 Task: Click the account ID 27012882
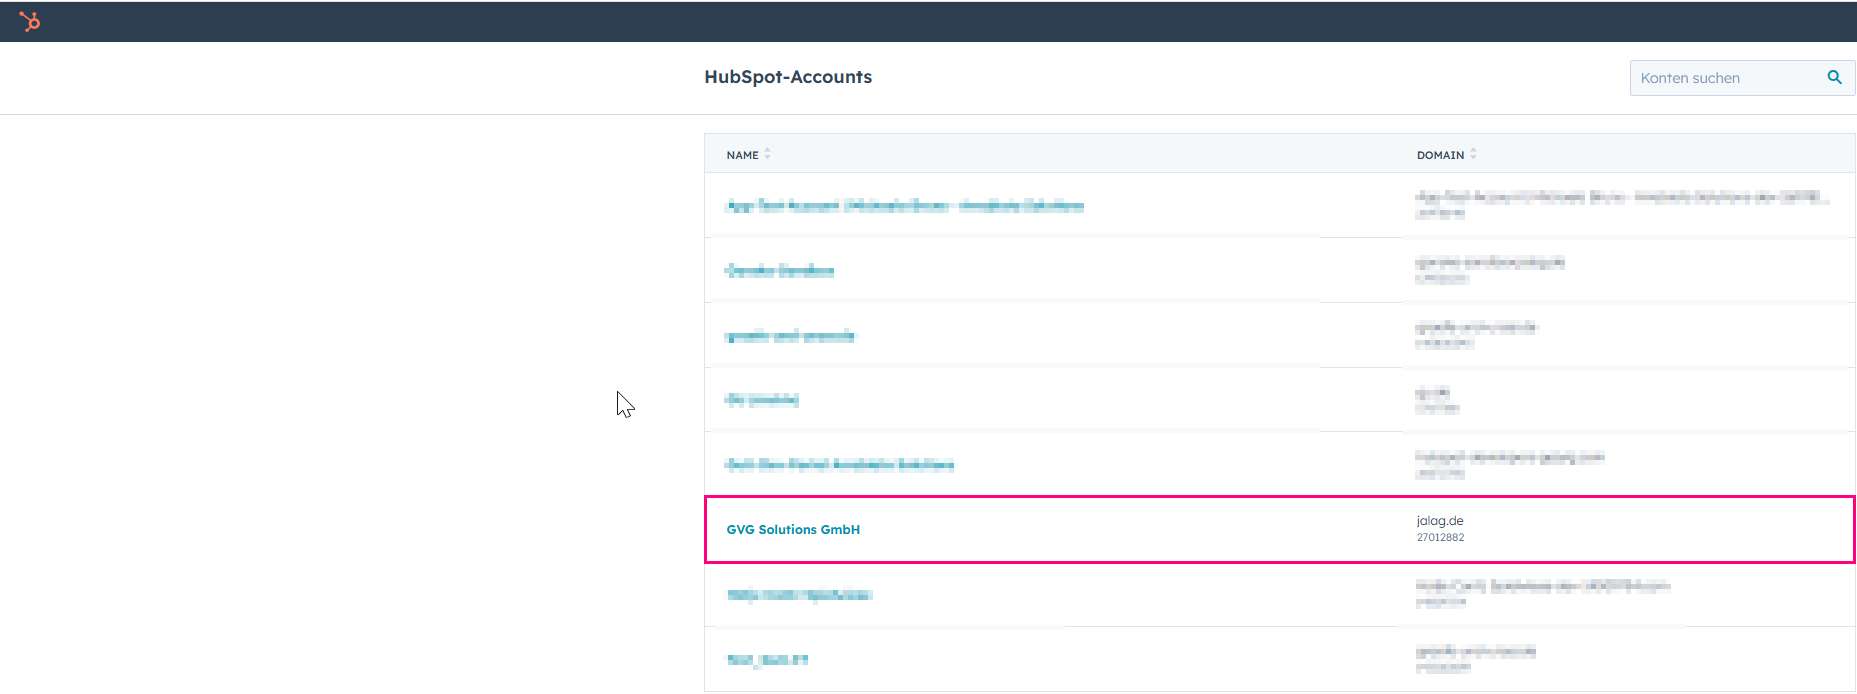pos(1440,538)
